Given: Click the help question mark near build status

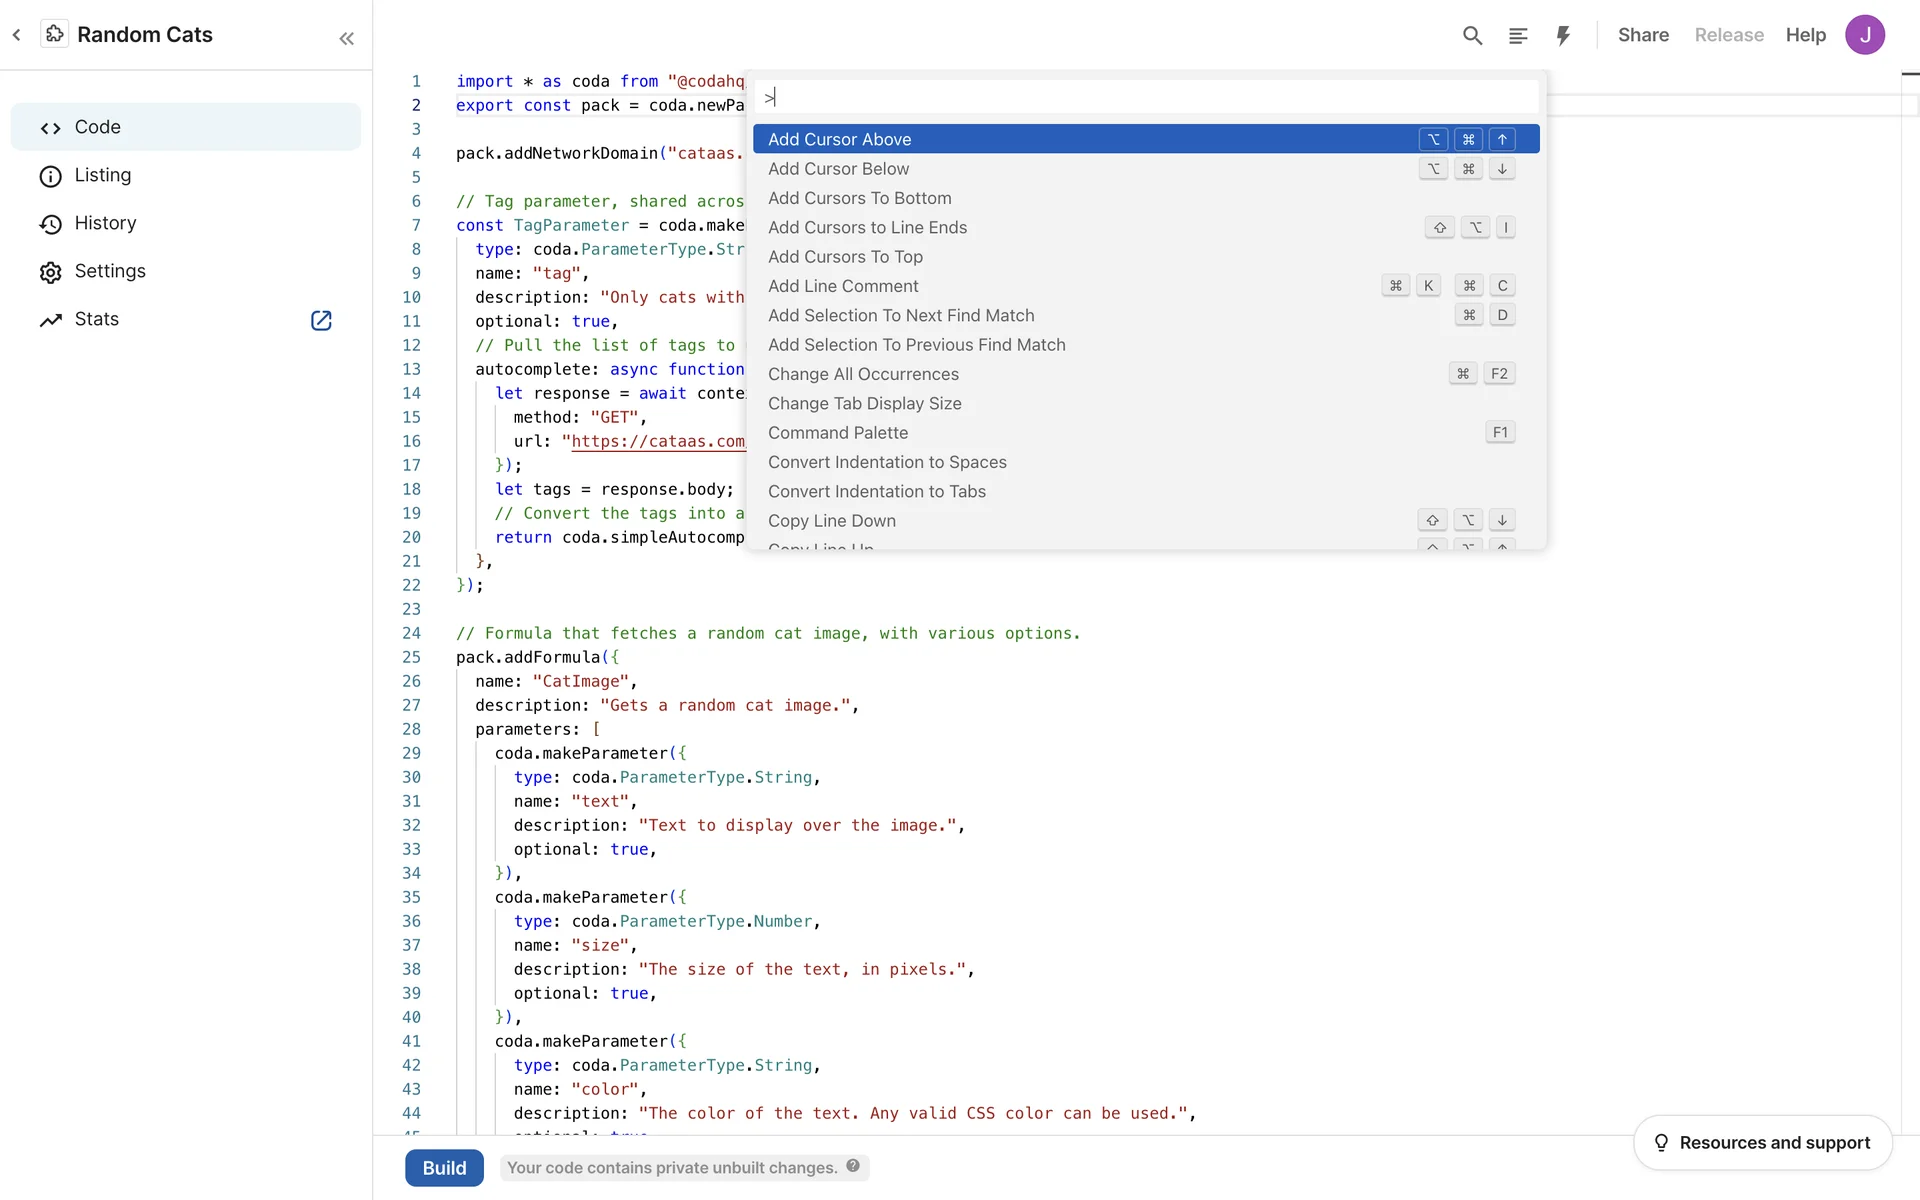Looking at the screenshot, I should click(853, 1166).
